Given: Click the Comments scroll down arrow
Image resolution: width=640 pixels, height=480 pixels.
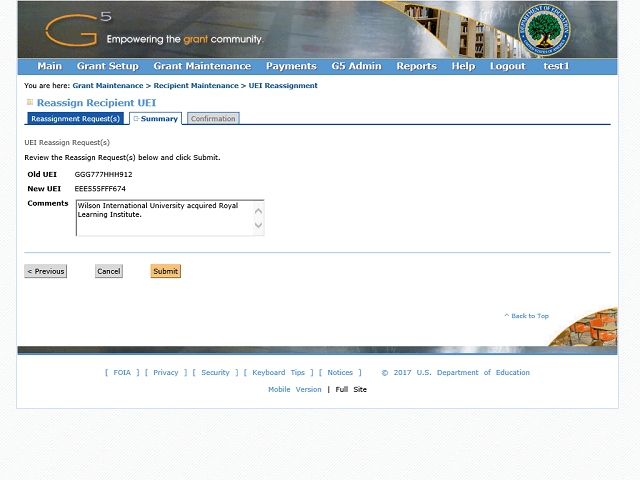Looking at the screenshot, I should coord(258,225).
